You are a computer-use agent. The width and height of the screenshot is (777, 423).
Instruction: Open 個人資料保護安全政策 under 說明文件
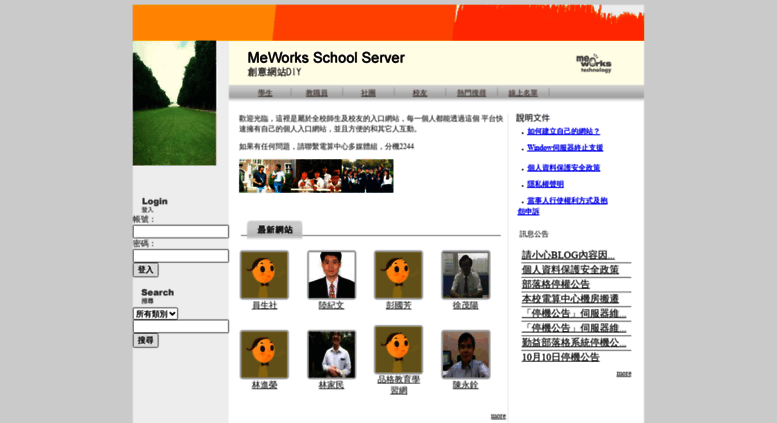click(x=563, y=167)
